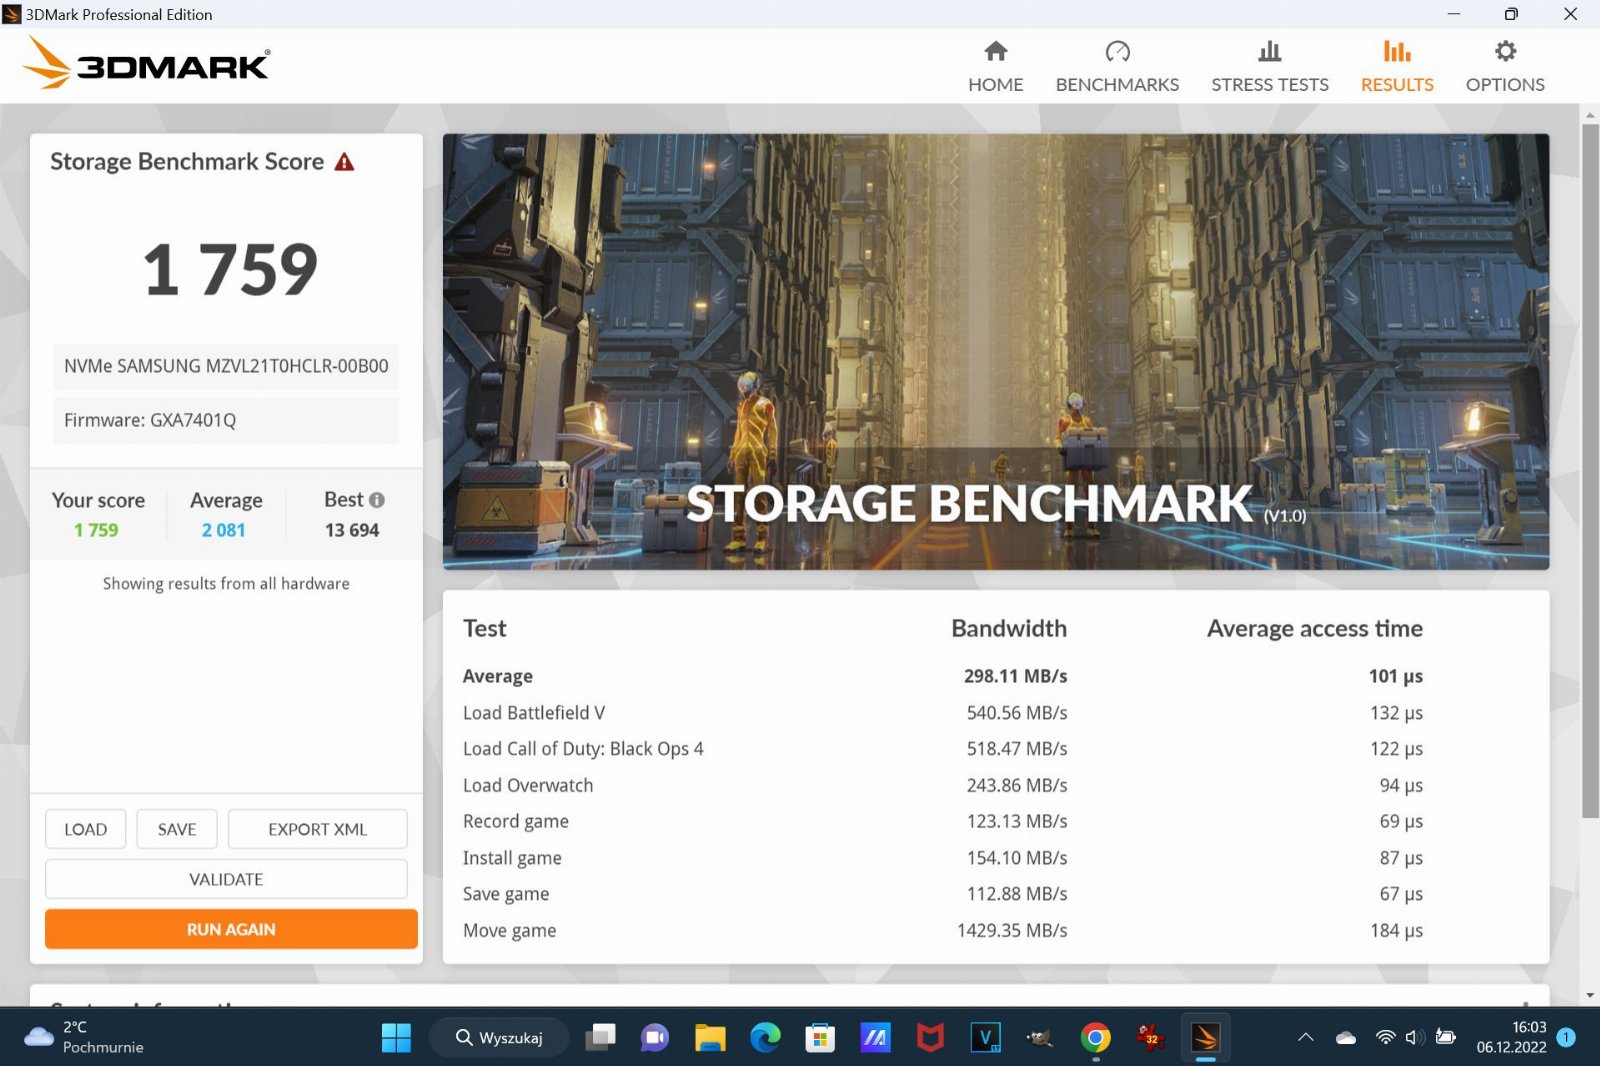Click the 1429.35 MB/s bandwidth value

click(x=1012, y=931)
